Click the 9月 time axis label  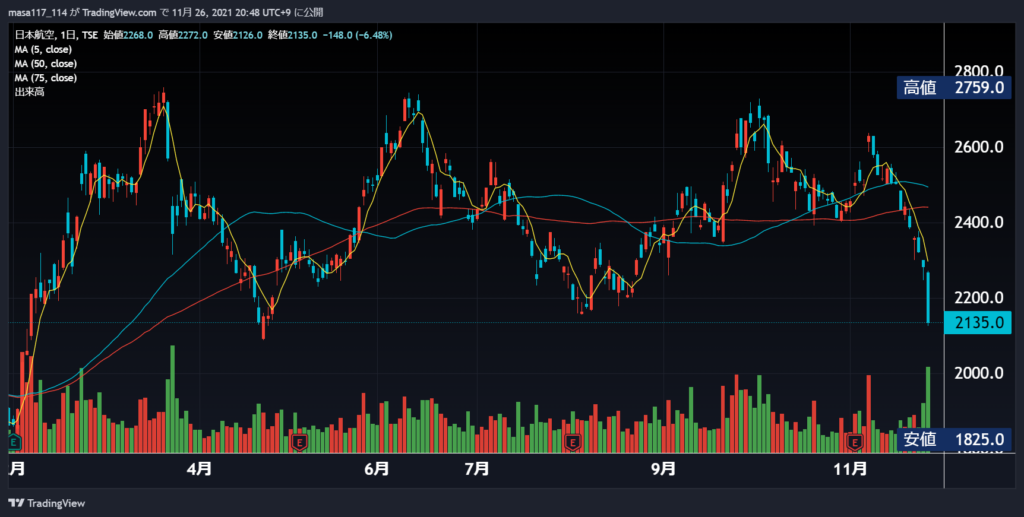point(663,469)
